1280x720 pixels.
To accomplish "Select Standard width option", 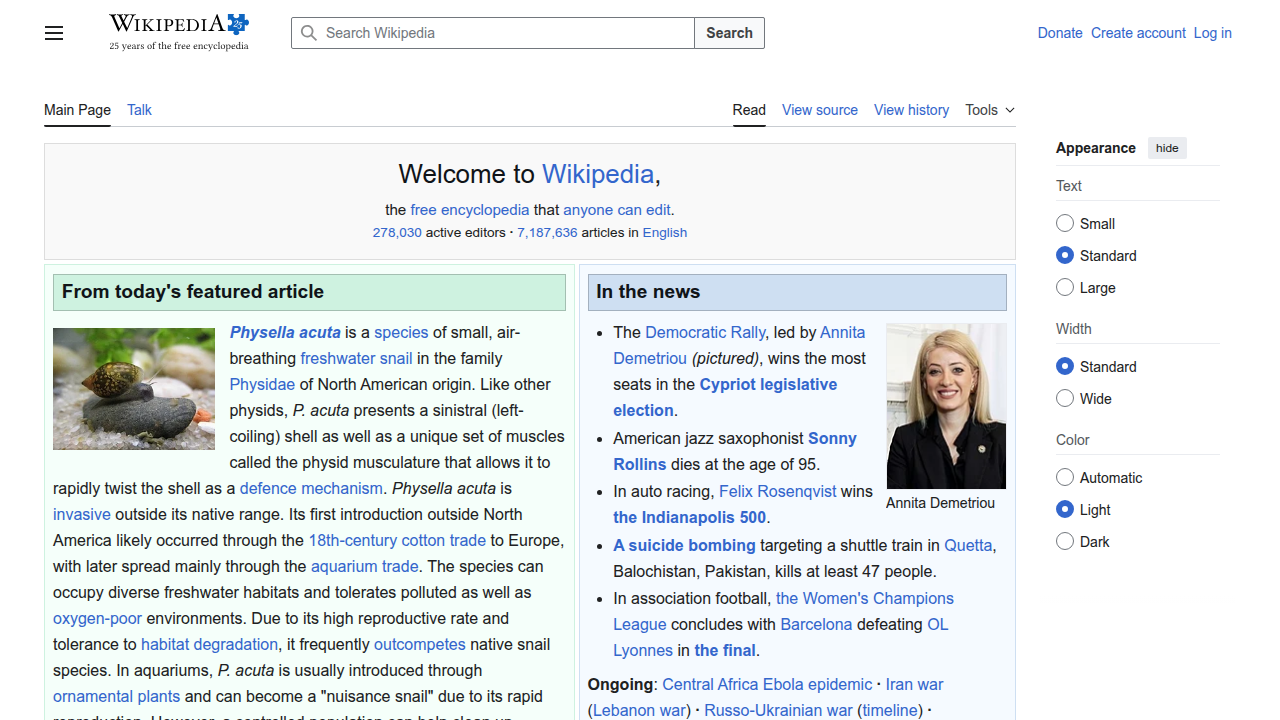I will click(x=1065, y=366).
